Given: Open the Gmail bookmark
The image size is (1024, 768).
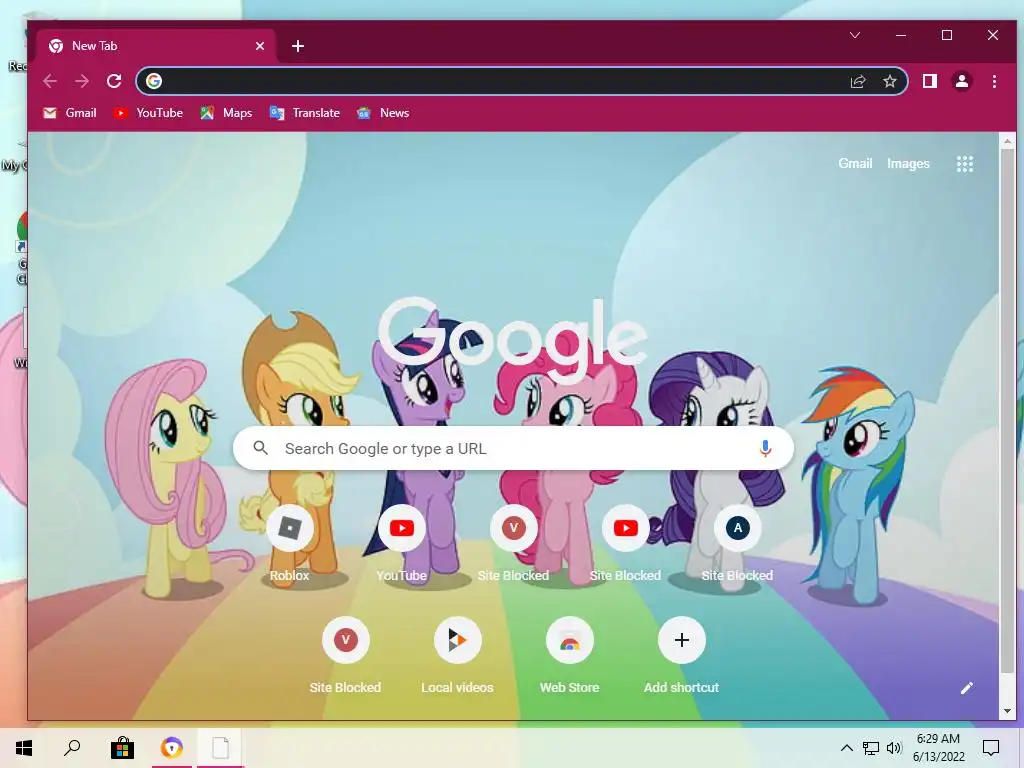Looking at the screenshot, I should pos(70,113).
